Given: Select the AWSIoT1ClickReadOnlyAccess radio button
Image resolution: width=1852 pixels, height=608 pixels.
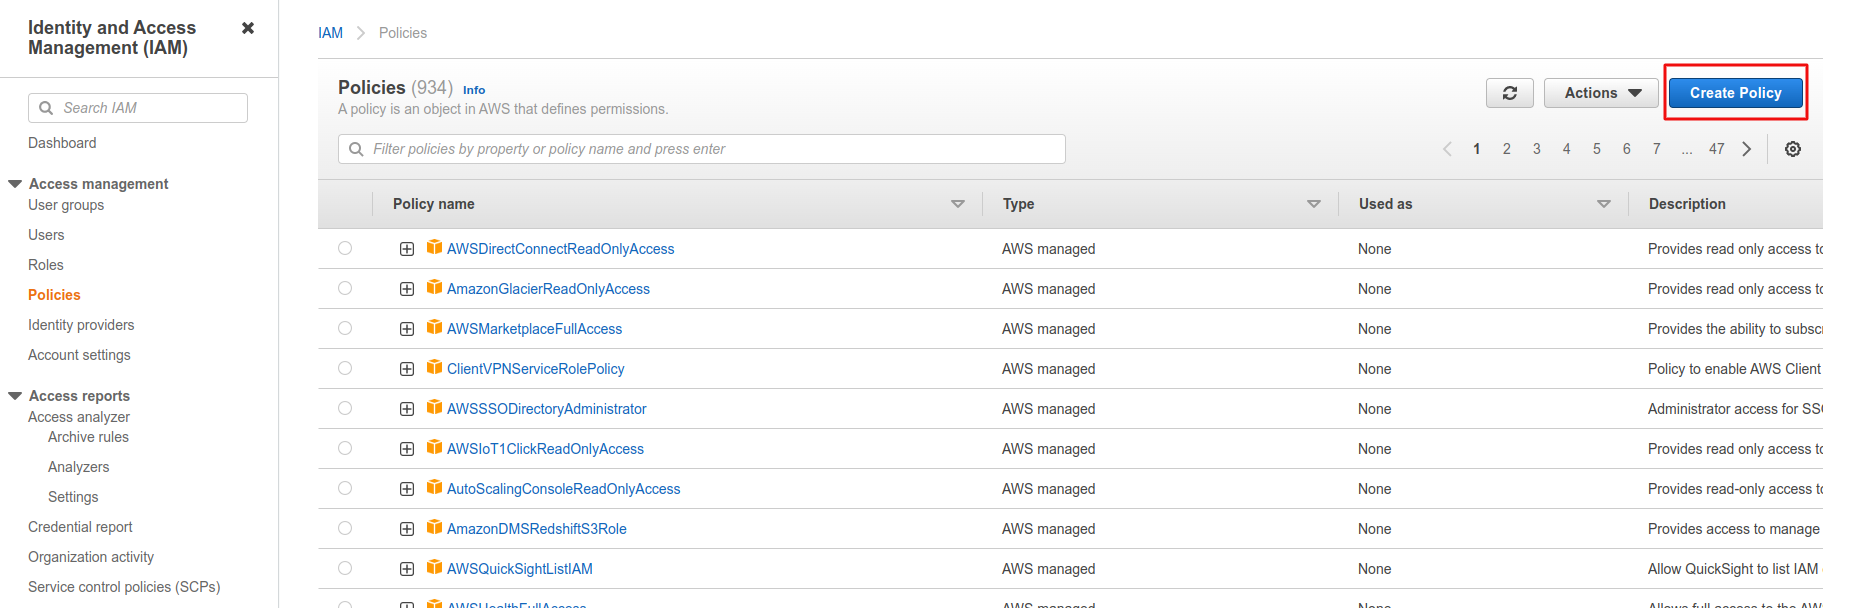Looking at the screenshot, I should point(345,448).
